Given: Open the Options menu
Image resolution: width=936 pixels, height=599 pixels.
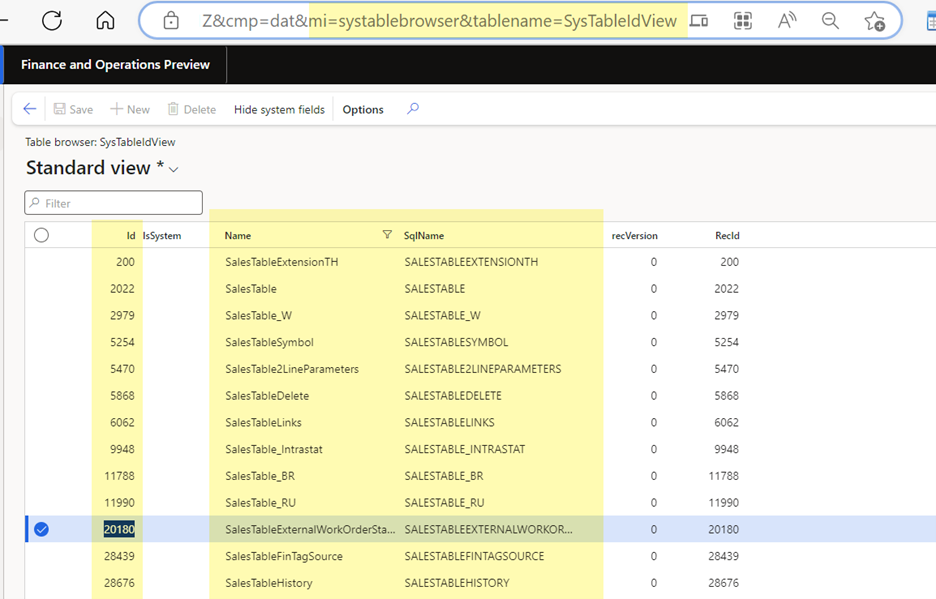Looking at the screenshot, I should pos(363,110).
